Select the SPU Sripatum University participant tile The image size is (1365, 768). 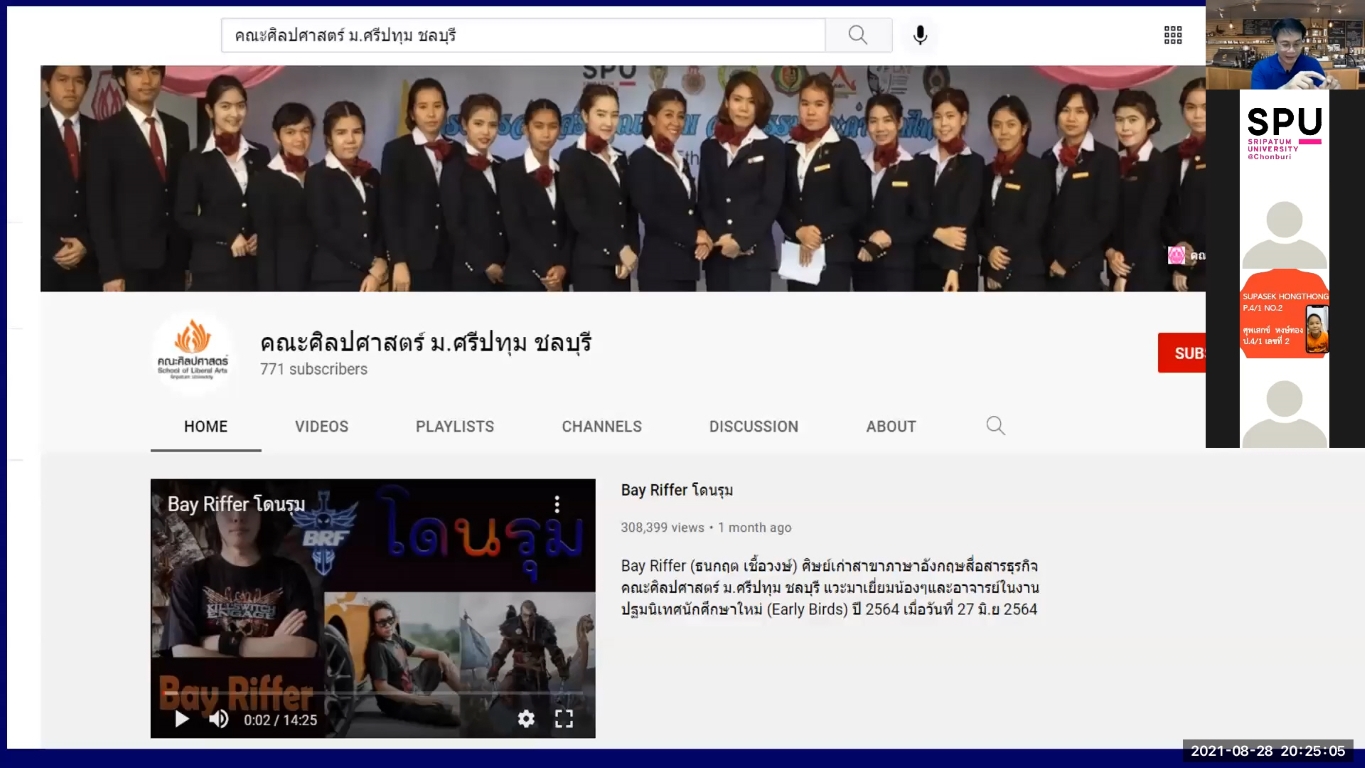pyautogui.click(x=1285, y=134)
